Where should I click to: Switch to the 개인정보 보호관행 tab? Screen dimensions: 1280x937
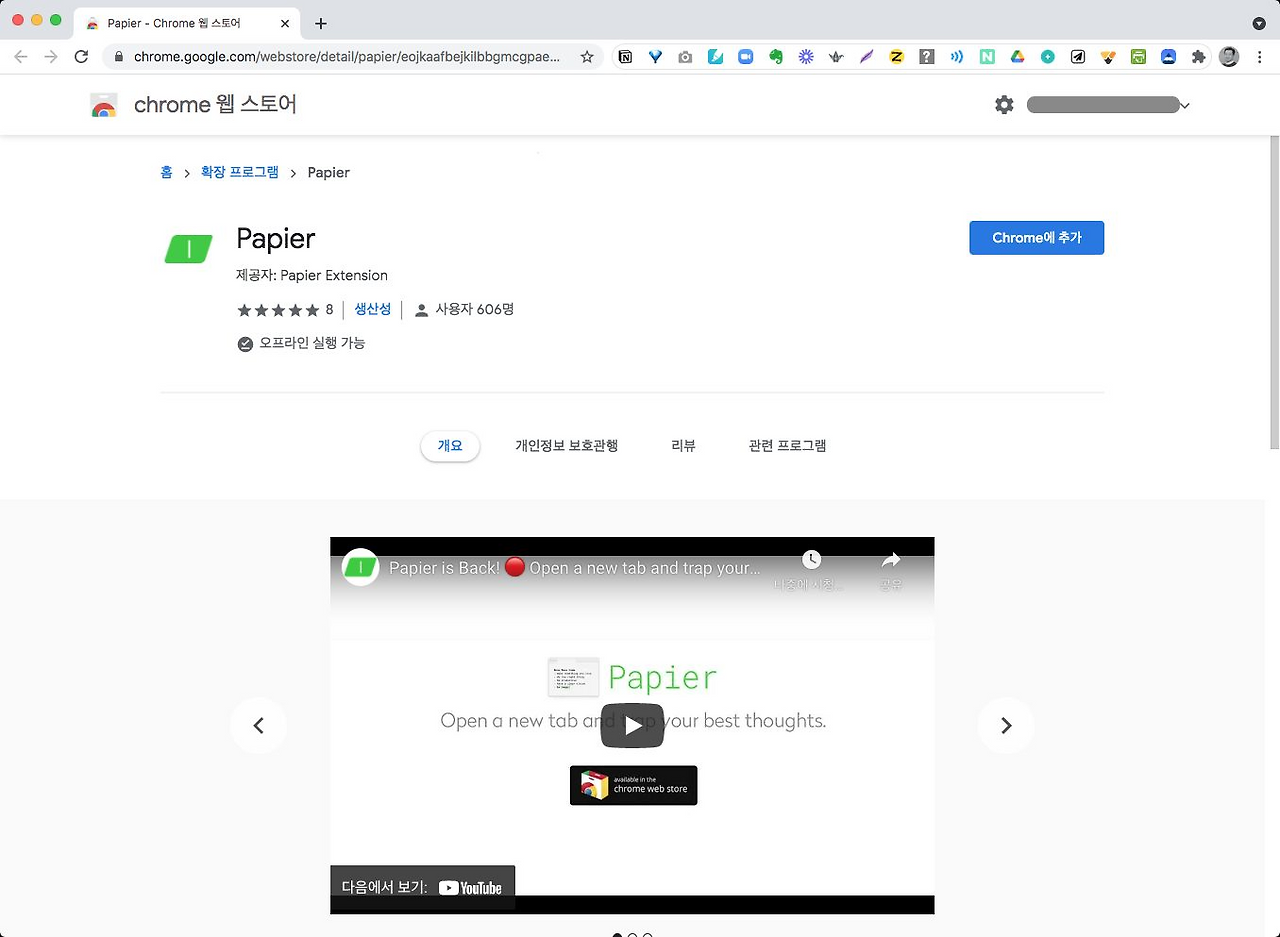567,446
